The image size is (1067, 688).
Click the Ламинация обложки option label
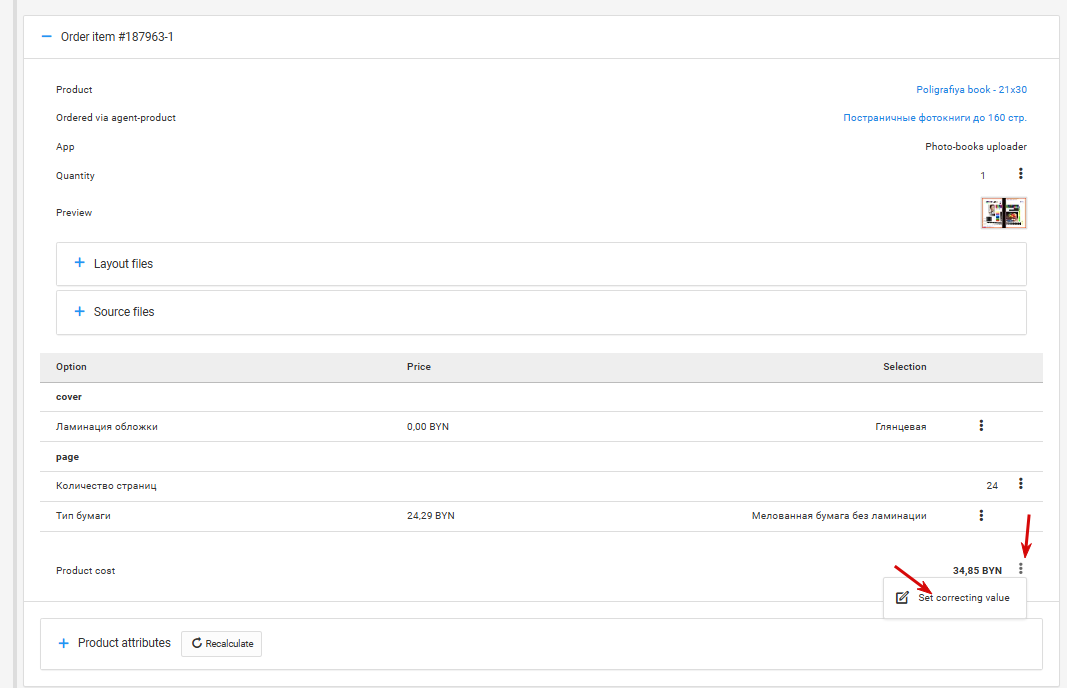(107, 427)
